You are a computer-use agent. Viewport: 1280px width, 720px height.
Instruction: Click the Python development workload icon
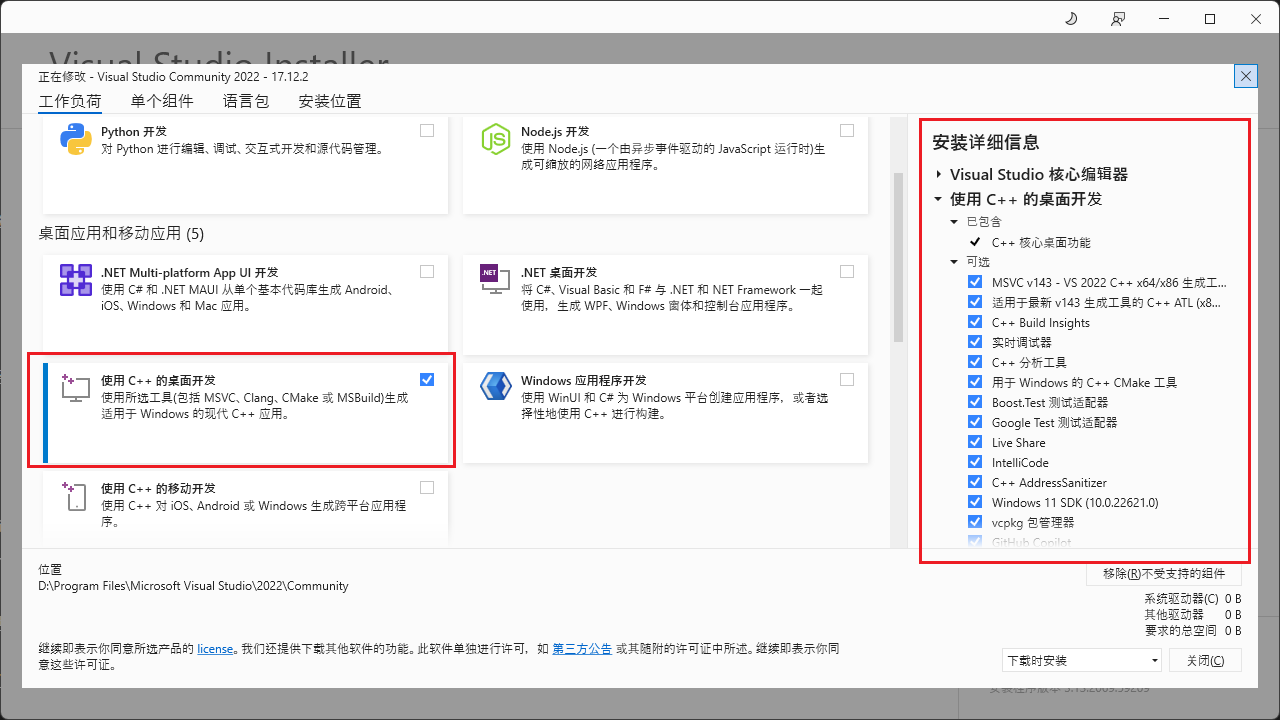pyautogui.click(x=76, y=140)
